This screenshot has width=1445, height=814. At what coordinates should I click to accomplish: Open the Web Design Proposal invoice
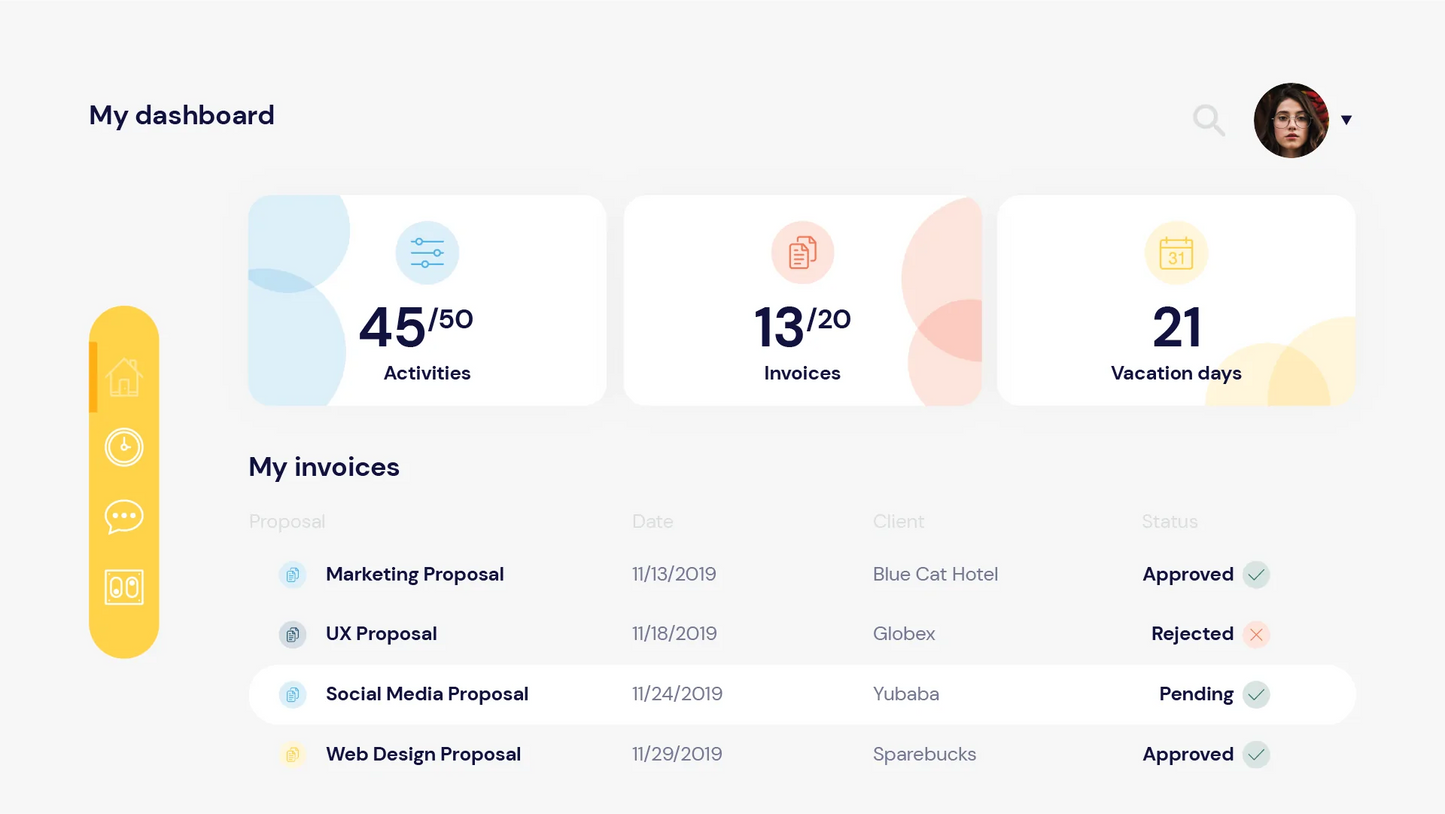423,754
